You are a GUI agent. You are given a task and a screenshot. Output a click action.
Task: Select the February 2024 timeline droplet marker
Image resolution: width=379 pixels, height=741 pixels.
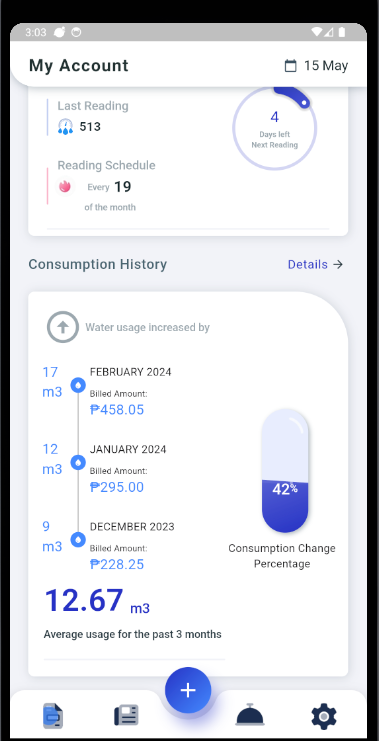pos(78,385)
